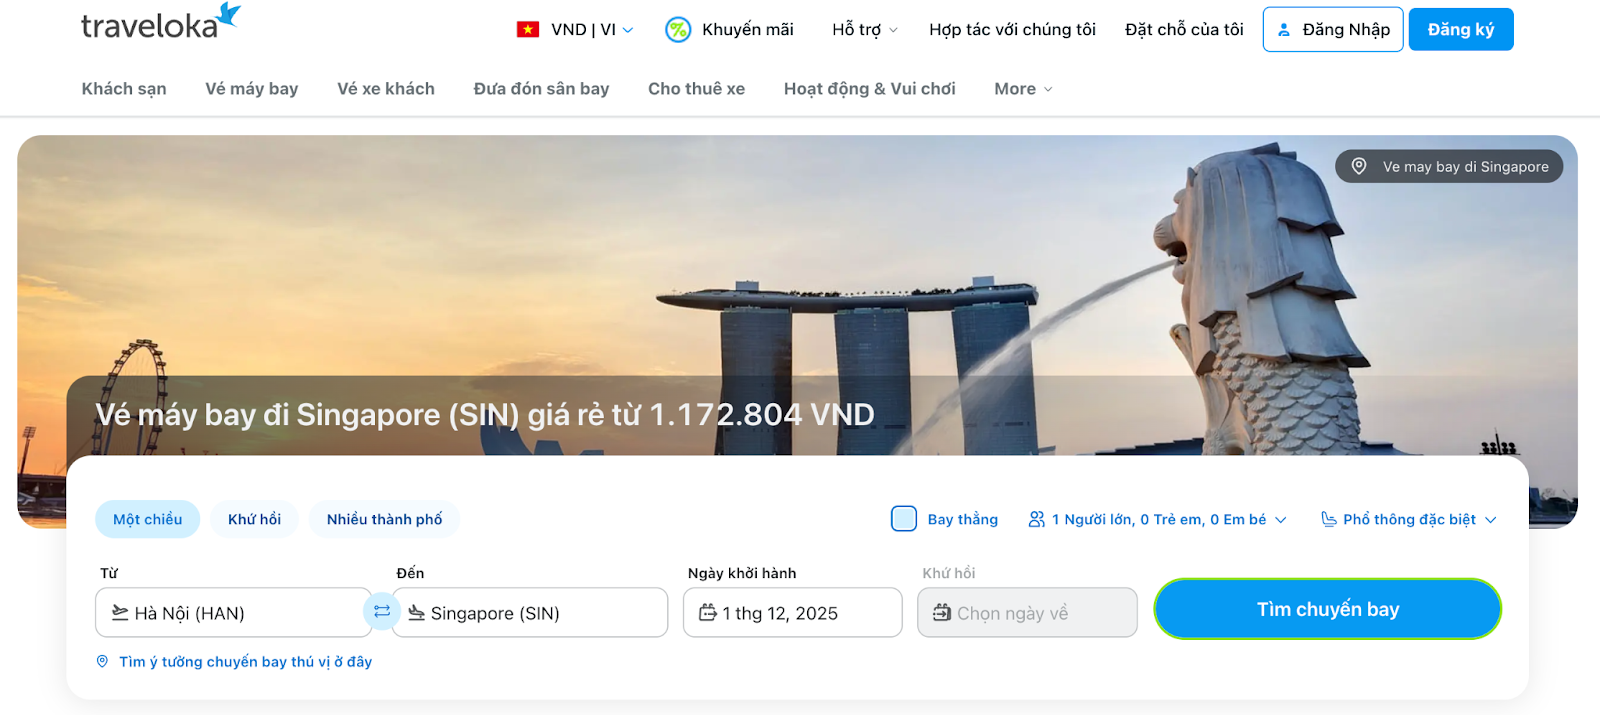This screenshot has height=715, width=1600.
Task: Go to Vé xe khách section
Action: (386, 89)
